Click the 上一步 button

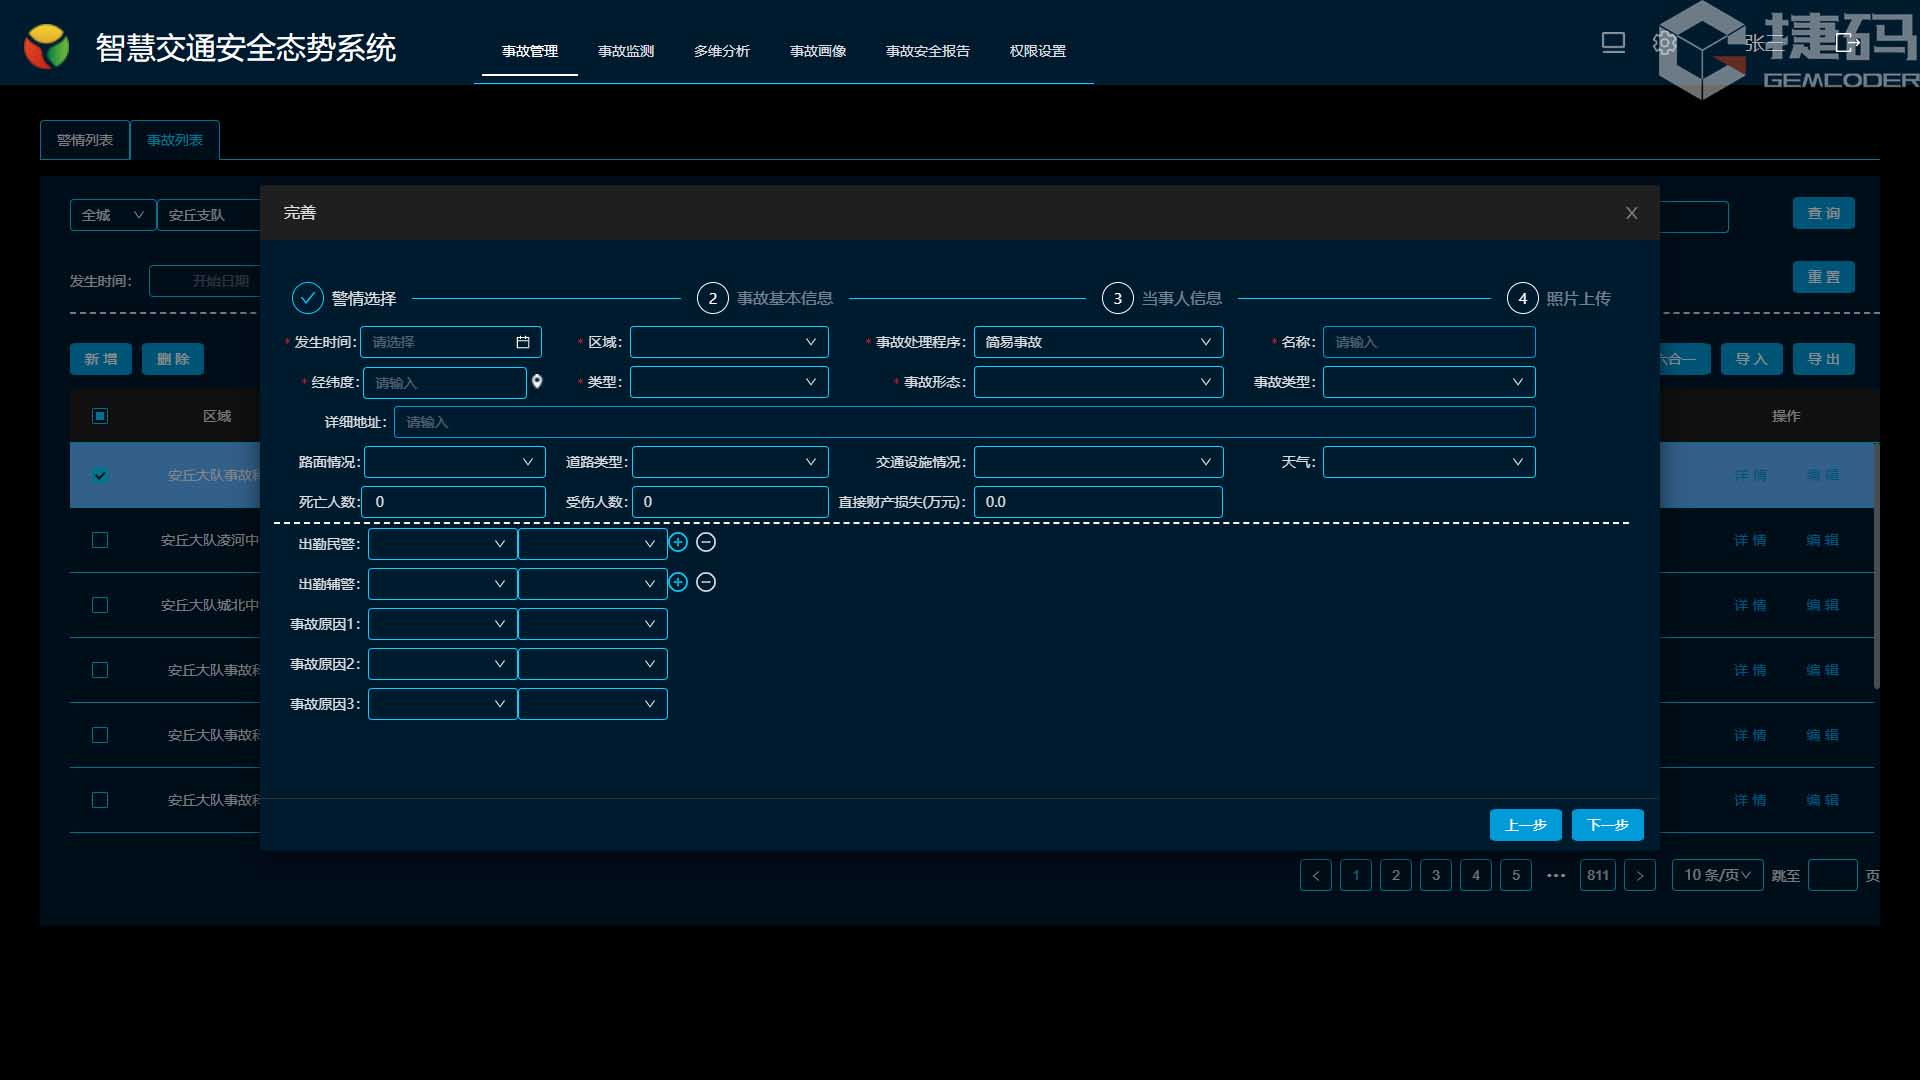pyautogui.click(x=1525, y=825)
